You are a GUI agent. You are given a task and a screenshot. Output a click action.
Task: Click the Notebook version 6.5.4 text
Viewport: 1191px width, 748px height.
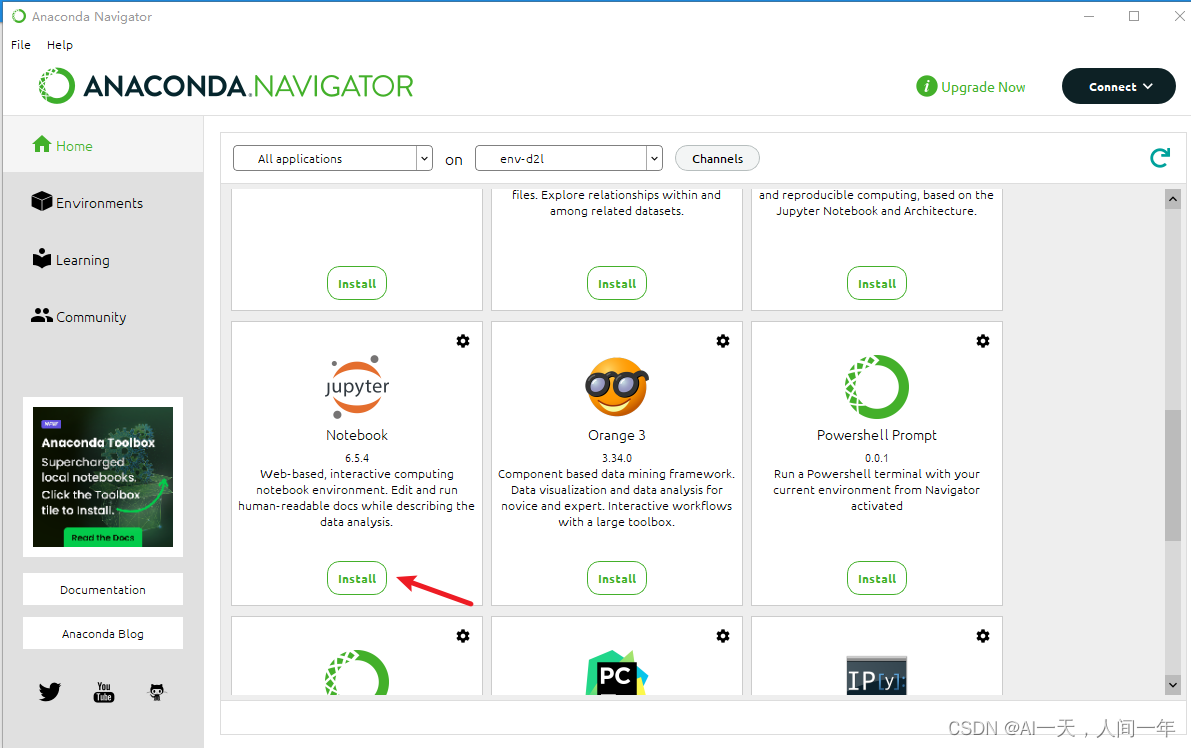[x=356, y=458]
